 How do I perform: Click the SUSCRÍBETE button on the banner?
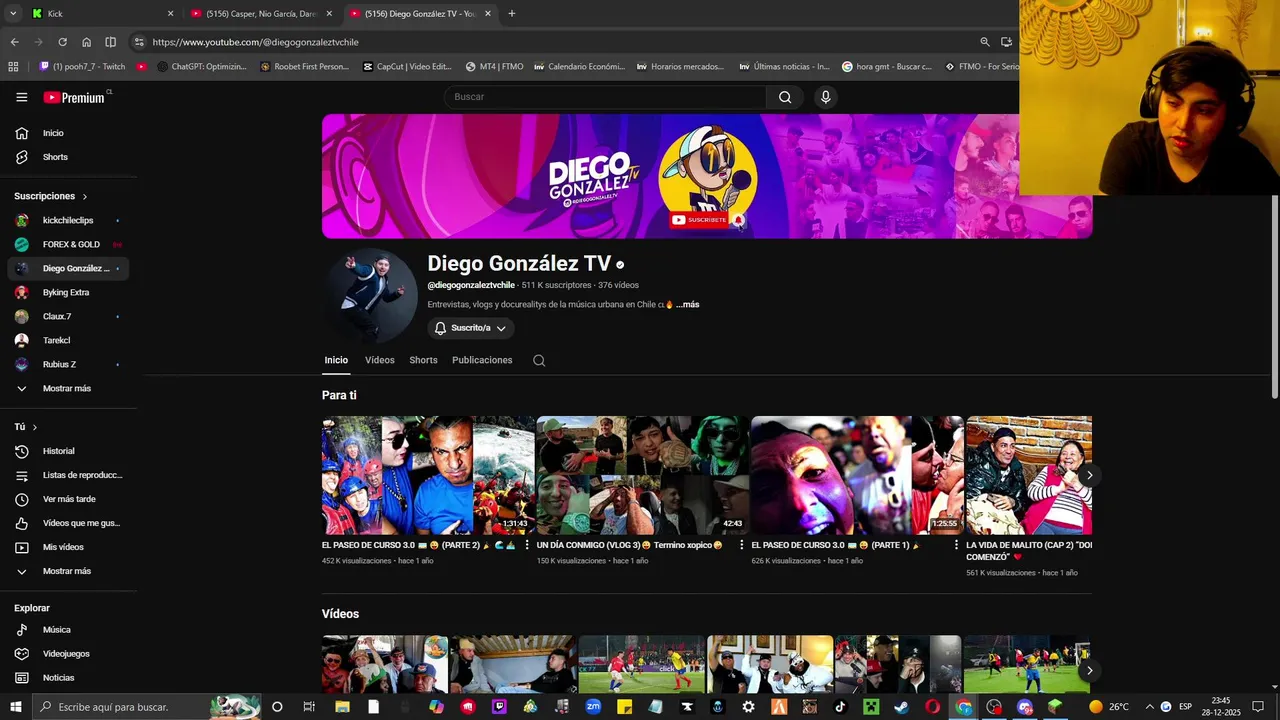(699, 220)
